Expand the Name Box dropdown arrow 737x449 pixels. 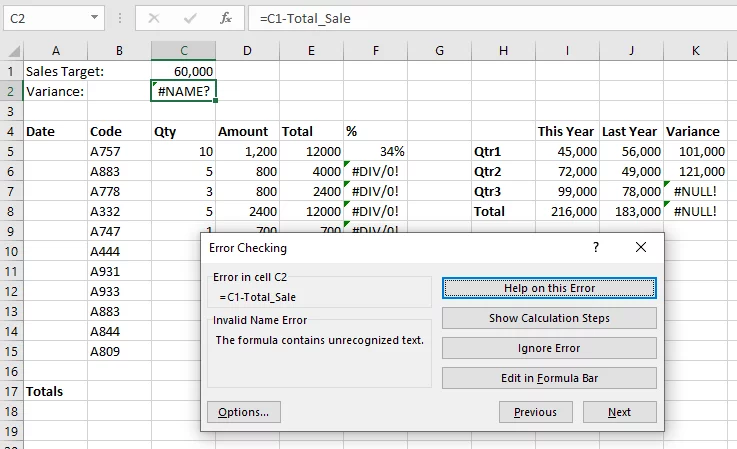(x=94, y=17)
